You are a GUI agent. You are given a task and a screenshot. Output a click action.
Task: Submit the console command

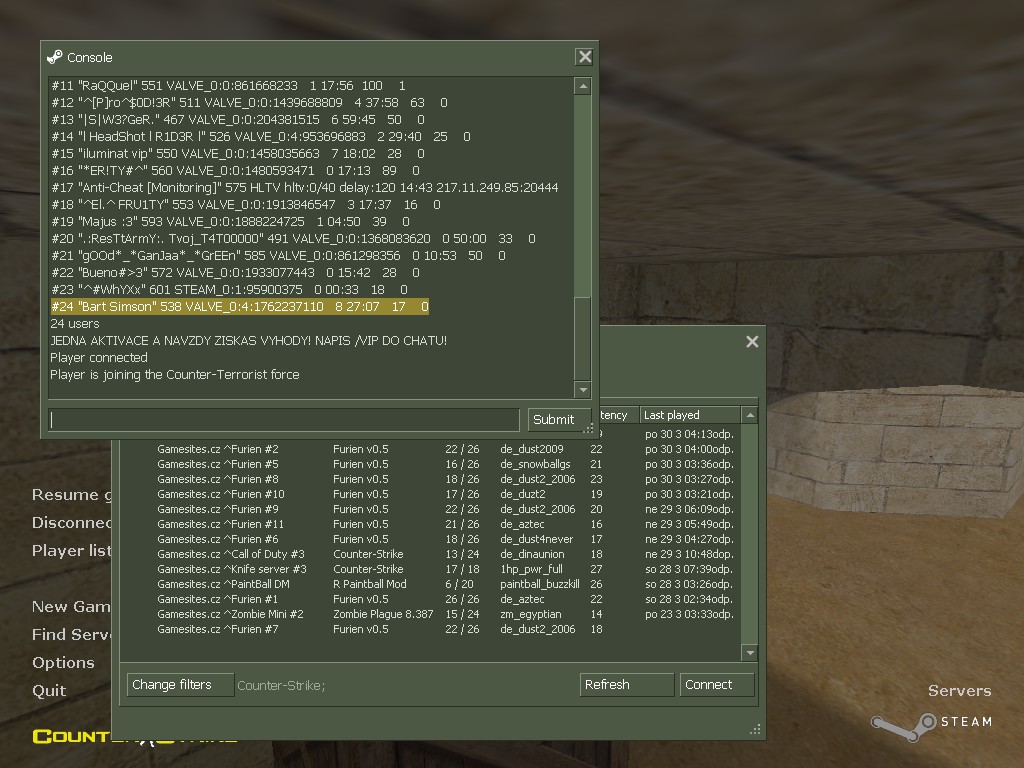554,419
